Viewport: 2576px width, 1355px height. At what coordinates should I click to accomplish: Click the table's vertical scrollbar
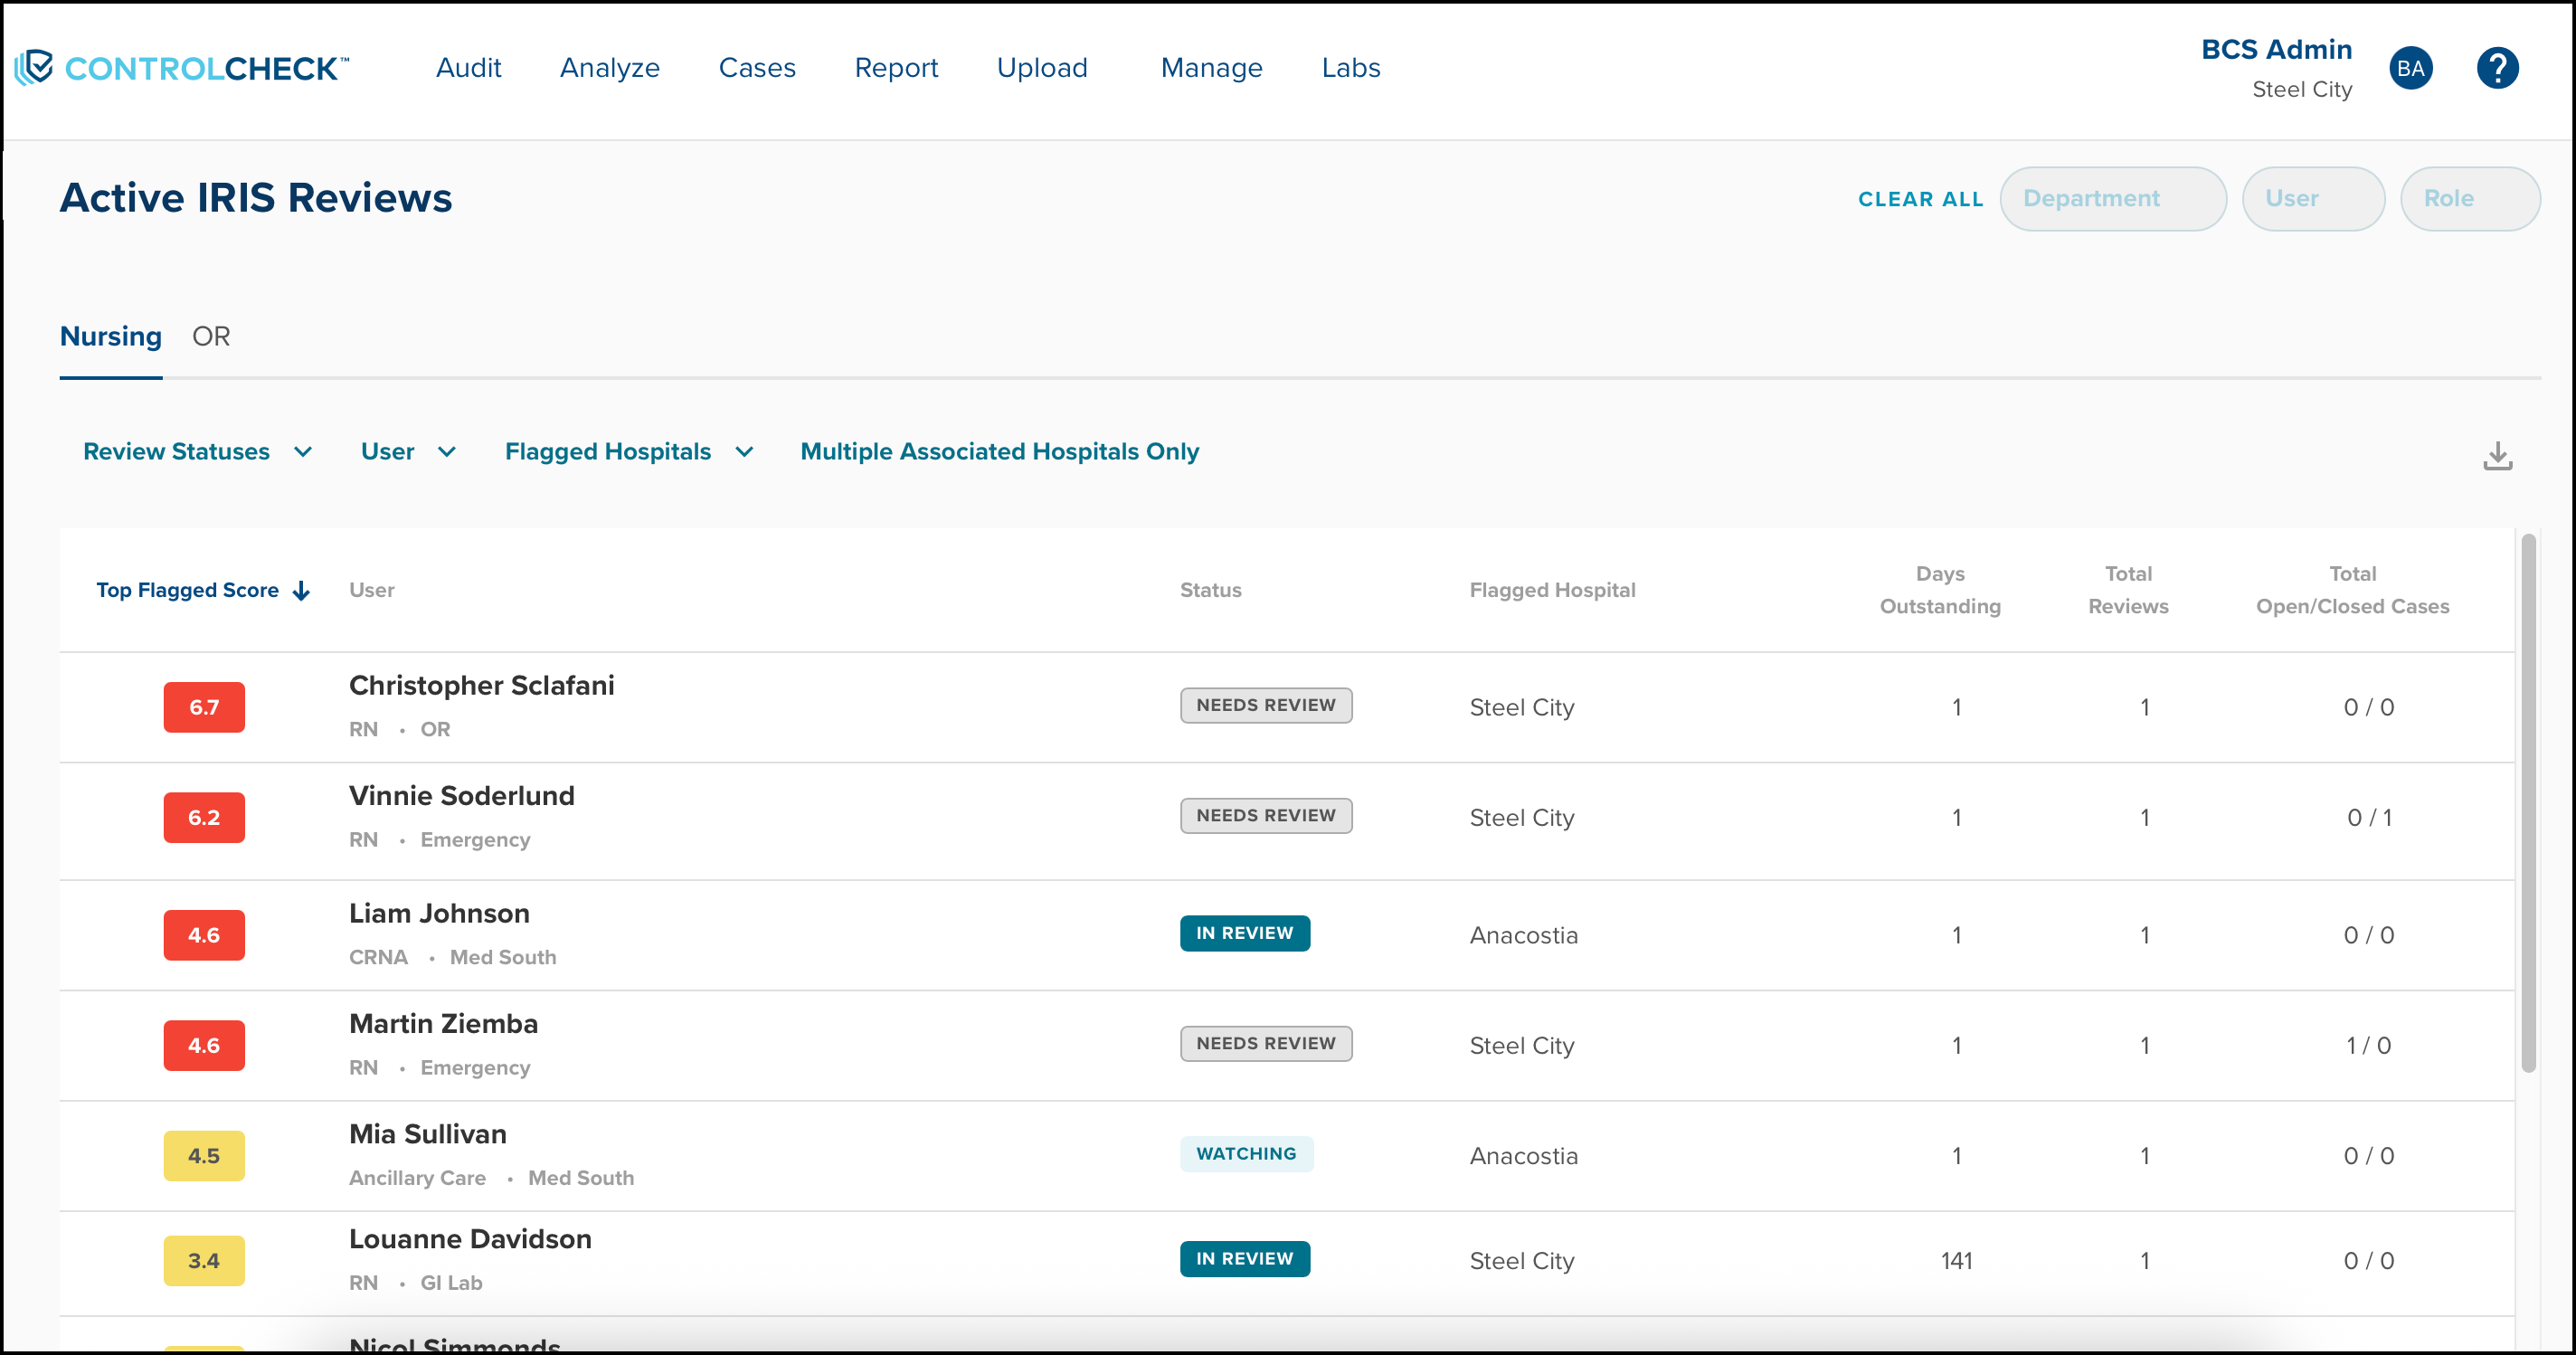(x=2527, y=800)
